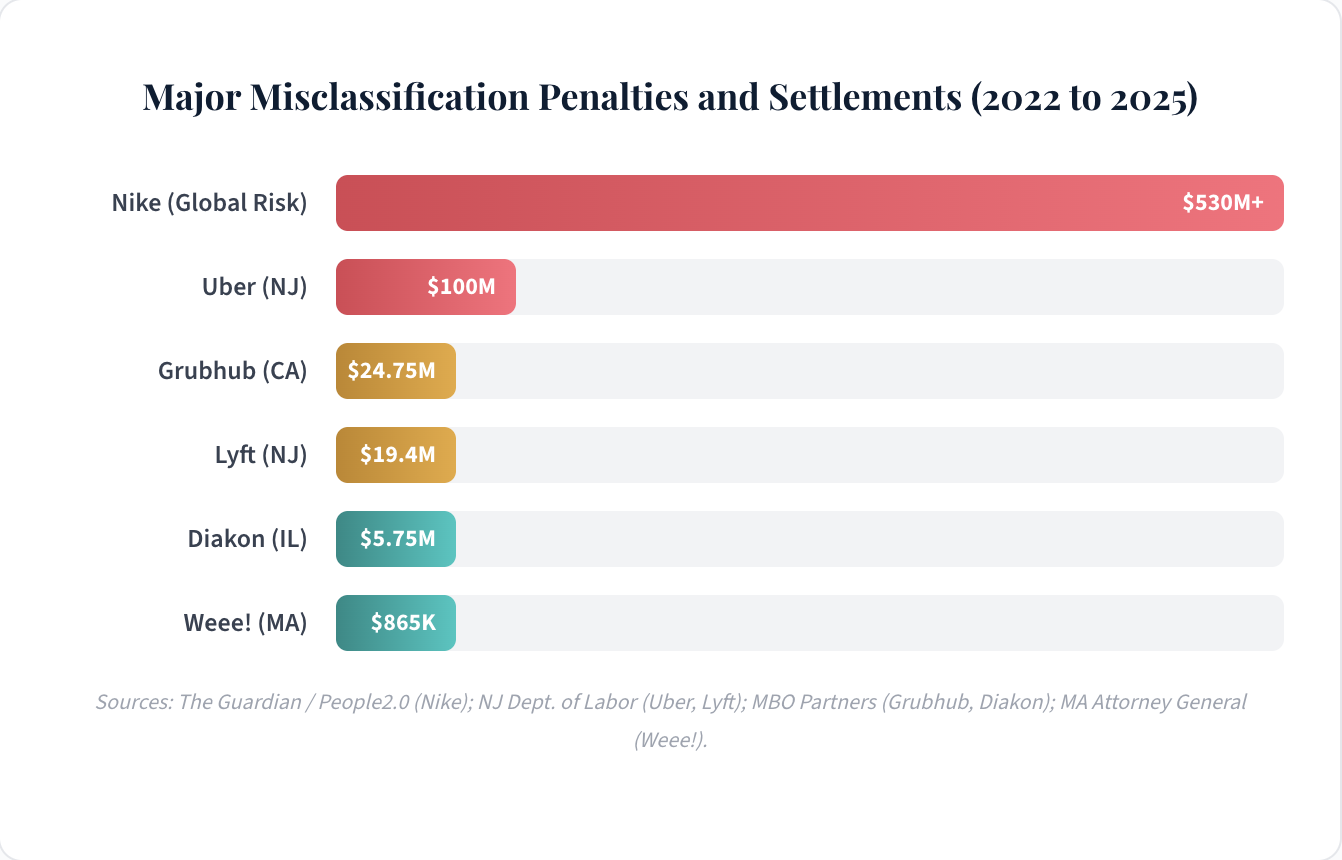Screen dimensions: 1342x860
Task: Click the Uber (NJ) row label
Action: (x=254, y=287)
